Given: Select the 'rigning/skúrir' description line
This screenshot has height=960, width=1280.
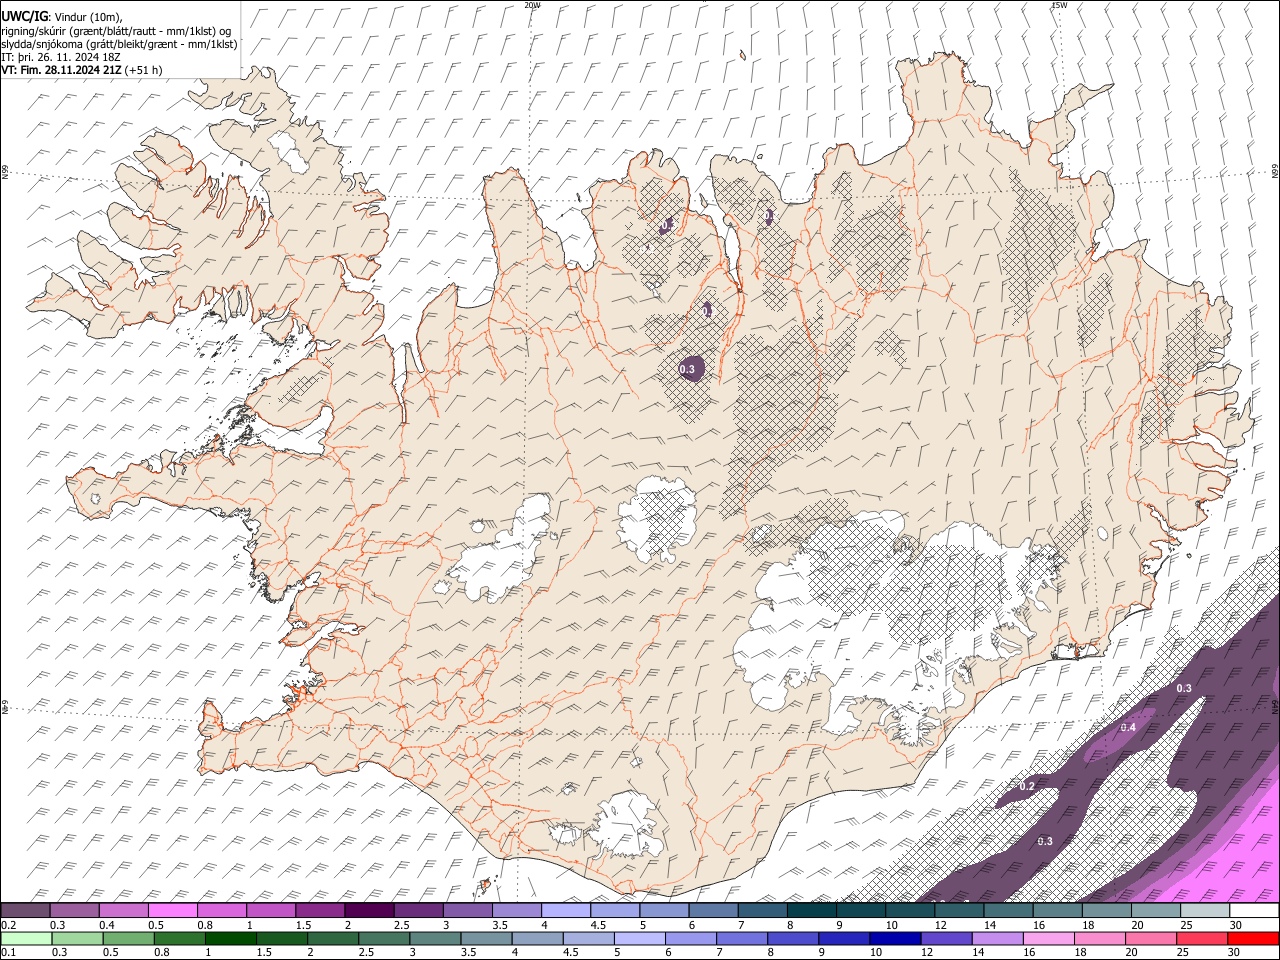Looking at the screenshot, I should tap(116, 30).
